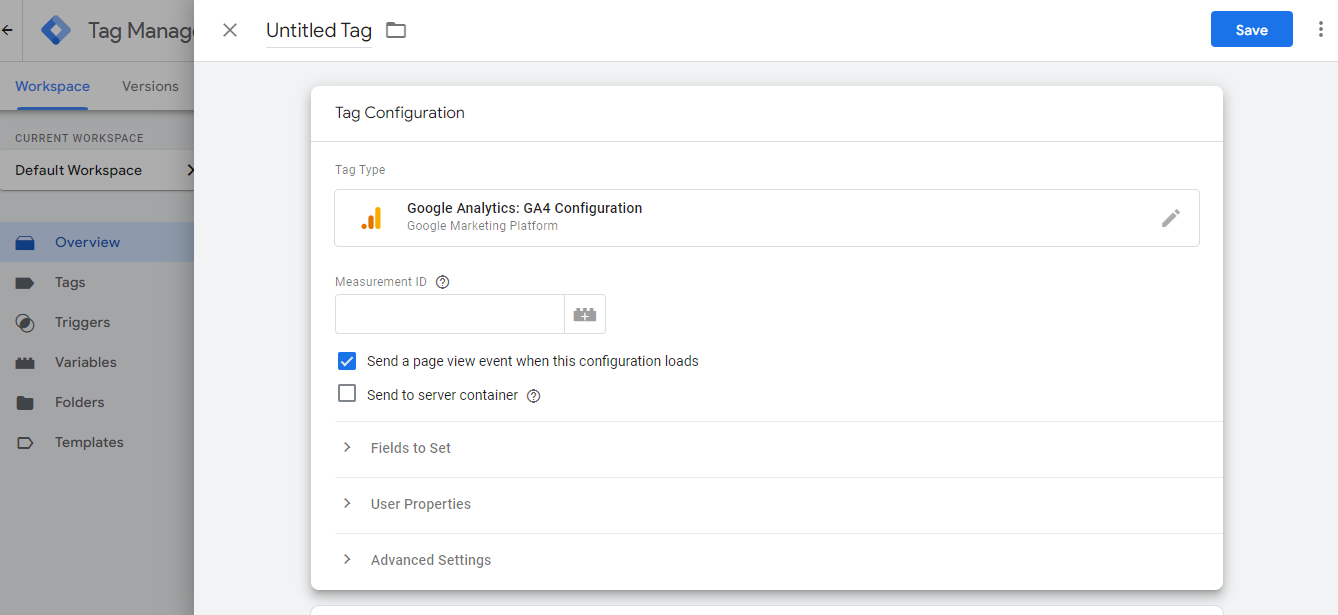Open Triggers in the left sidebar
This screenshot has height=615, width=1338.
pyautogui.click(x=82, y=322)
